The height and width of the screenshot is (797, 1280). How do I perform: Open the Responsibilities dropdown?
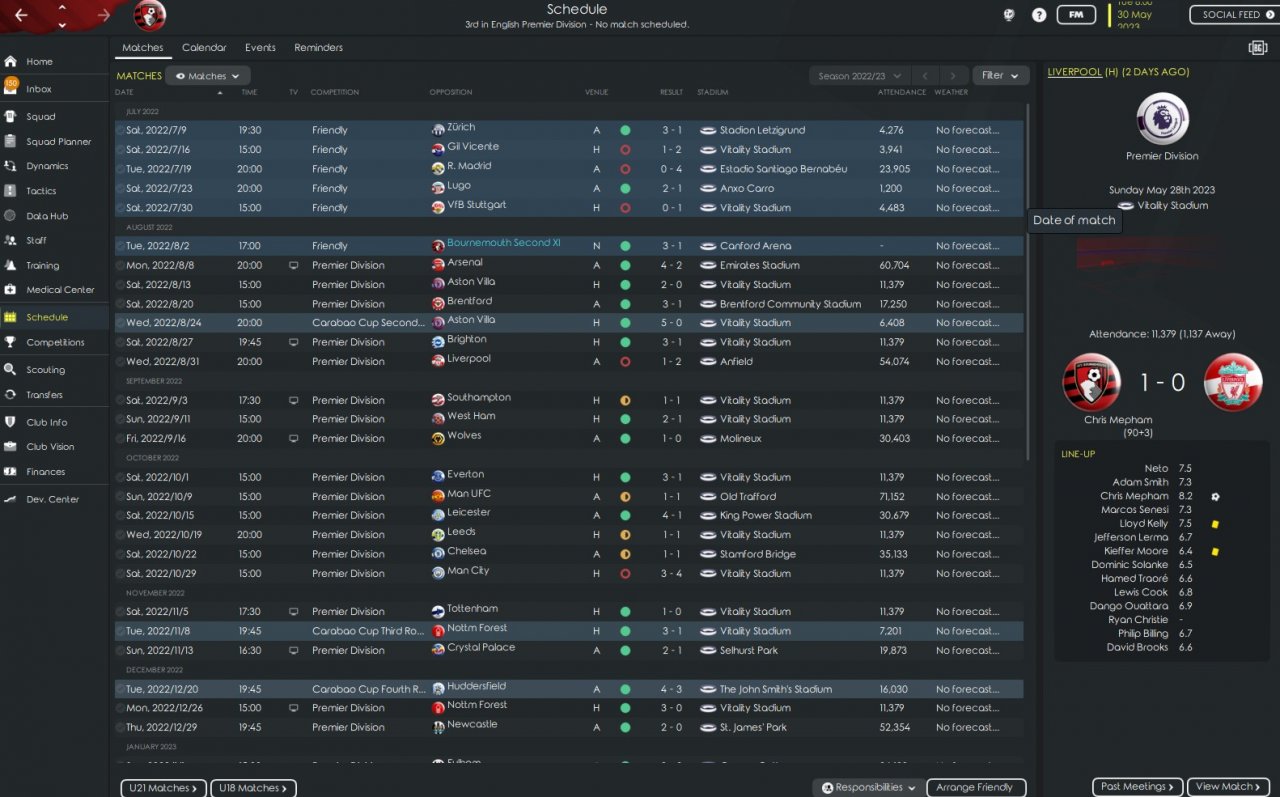pyautogui.click(x=867, y=788)
